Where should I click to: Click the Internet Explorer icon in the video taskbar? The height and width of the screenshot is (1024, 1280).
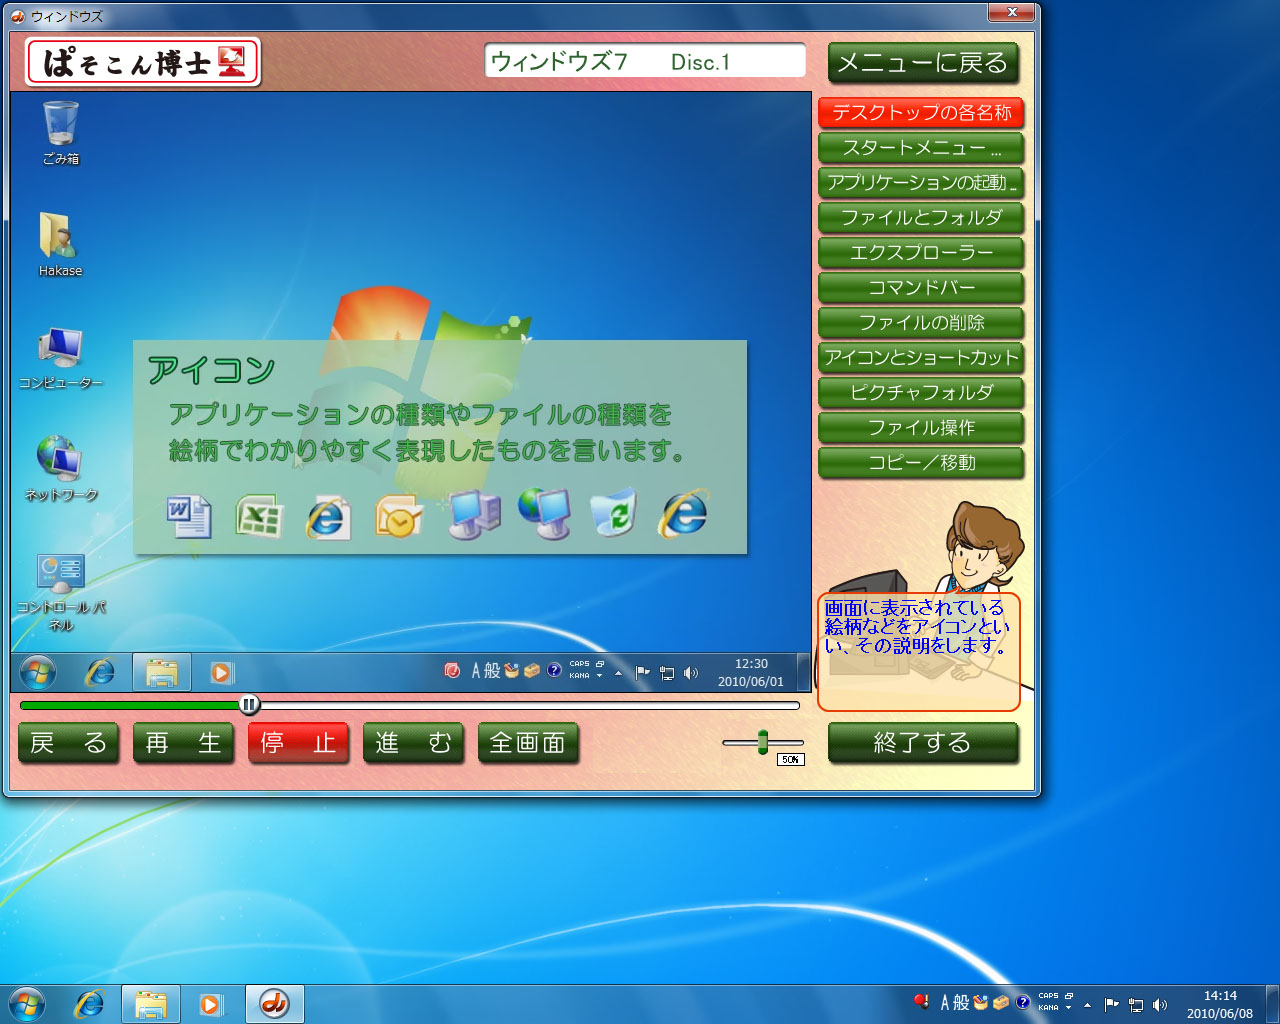point(99,672)
